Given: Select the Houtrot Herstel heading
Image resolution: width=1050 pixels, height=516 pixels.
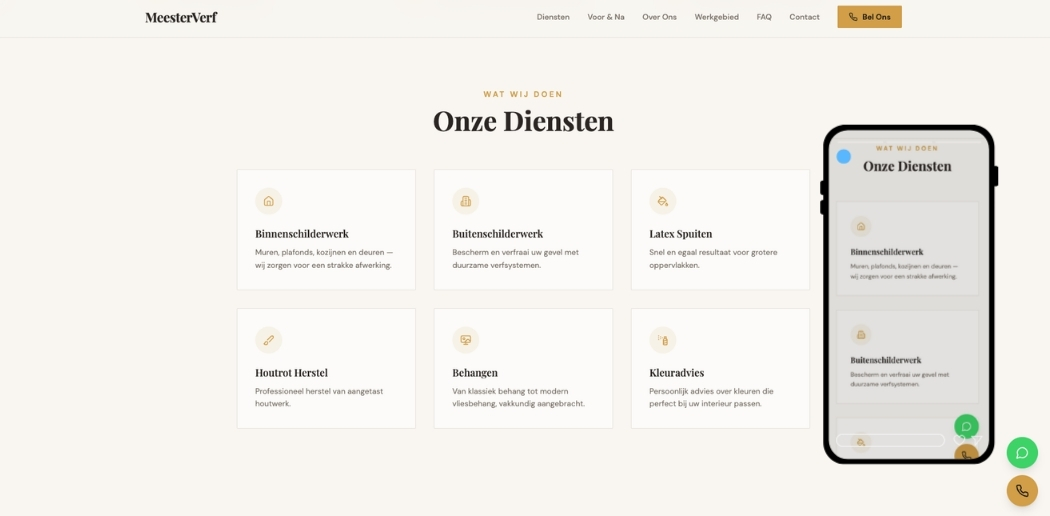Looking at the screenshot, I should tap(291, 373).
